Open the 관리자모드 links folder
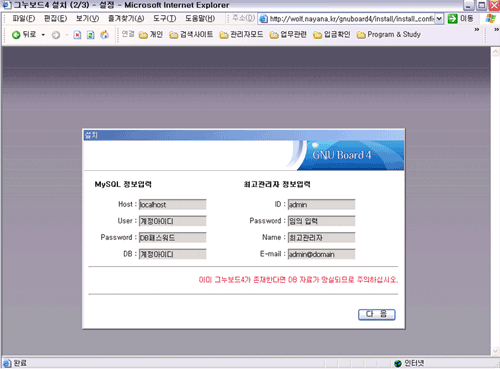 tap(241, 35)
